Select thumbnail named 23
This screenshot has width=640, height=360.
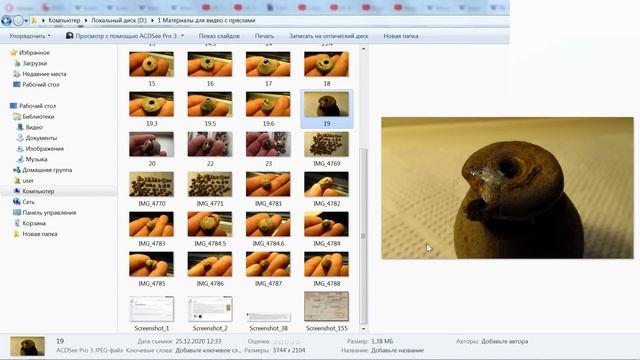(x=268, y=144)
